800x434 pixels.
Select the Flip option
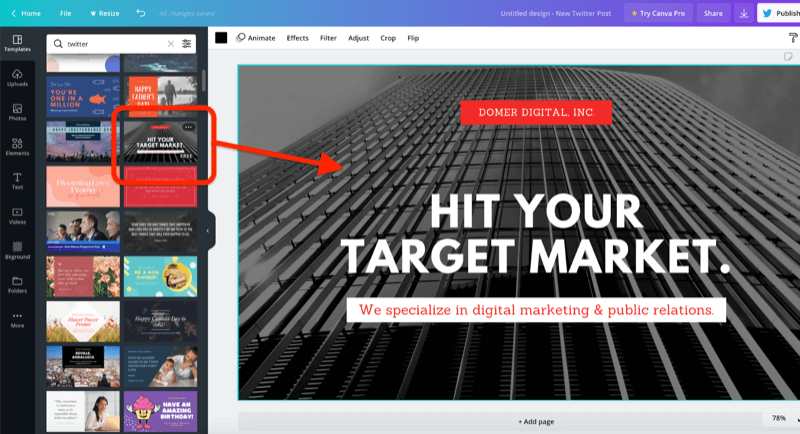pos(413,38)
